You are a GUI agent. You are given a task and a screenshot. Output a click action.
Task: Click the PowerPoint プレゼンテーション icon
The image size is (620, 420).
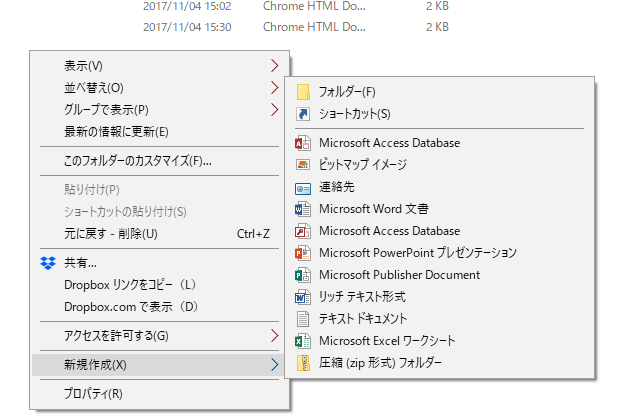pos(303,253)
